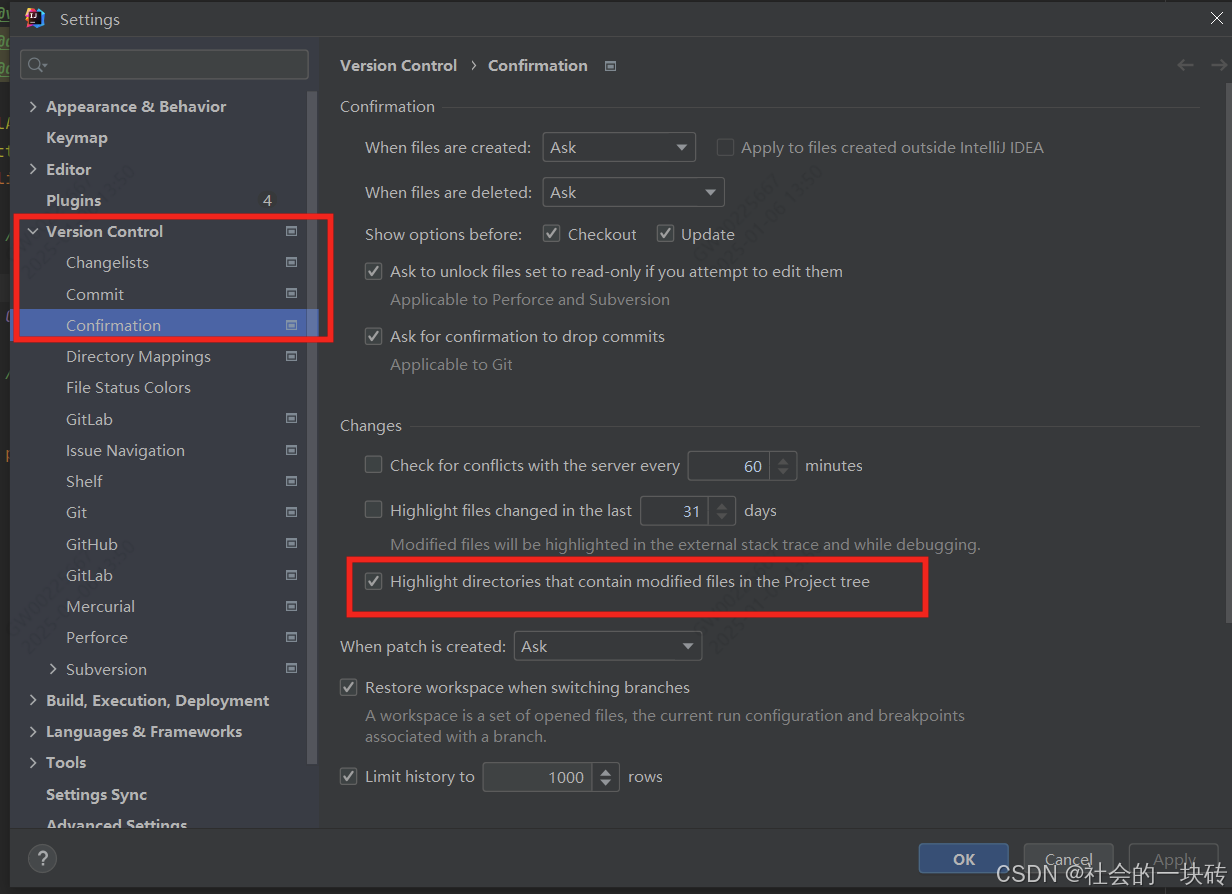The width and height of the screenshot is (1232, 894).
Task: Open Keymap settings page
Action: coord(76,138)
